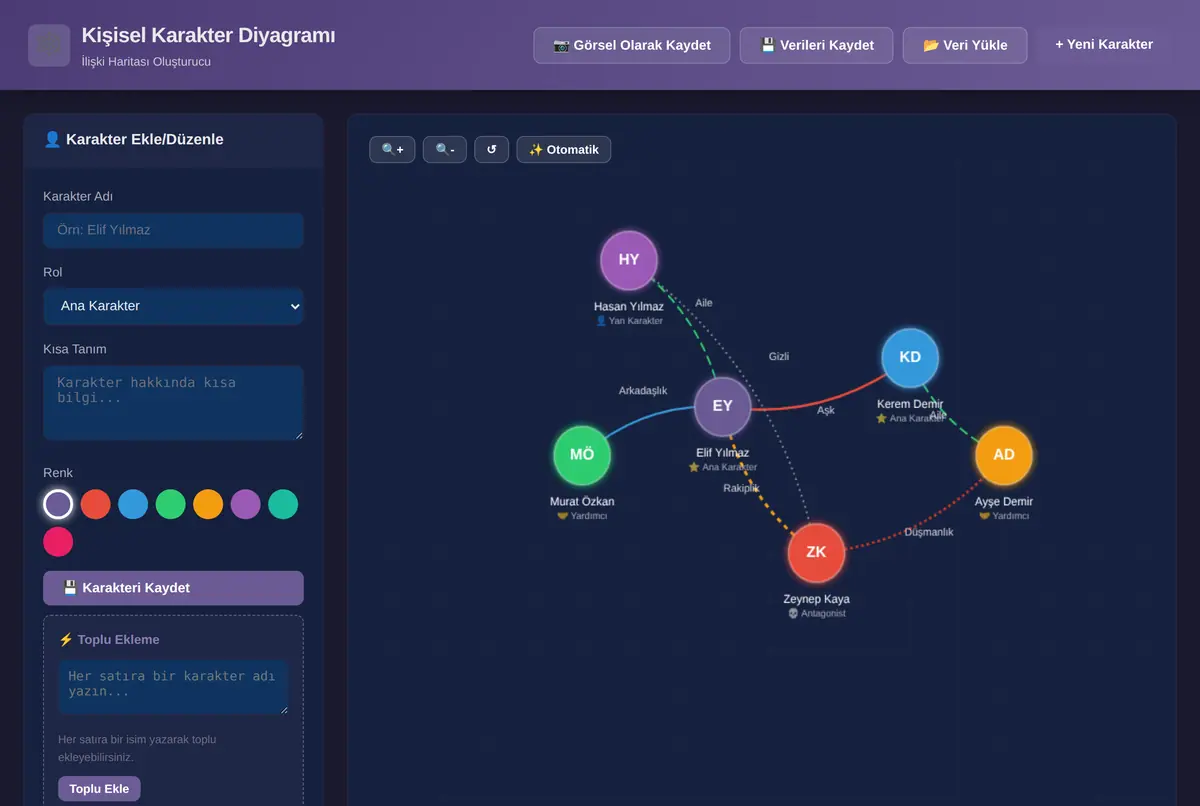Select the HY node for Hasan Yılmaz
The image size is (1200, 806).
click(x=629, y=260)
